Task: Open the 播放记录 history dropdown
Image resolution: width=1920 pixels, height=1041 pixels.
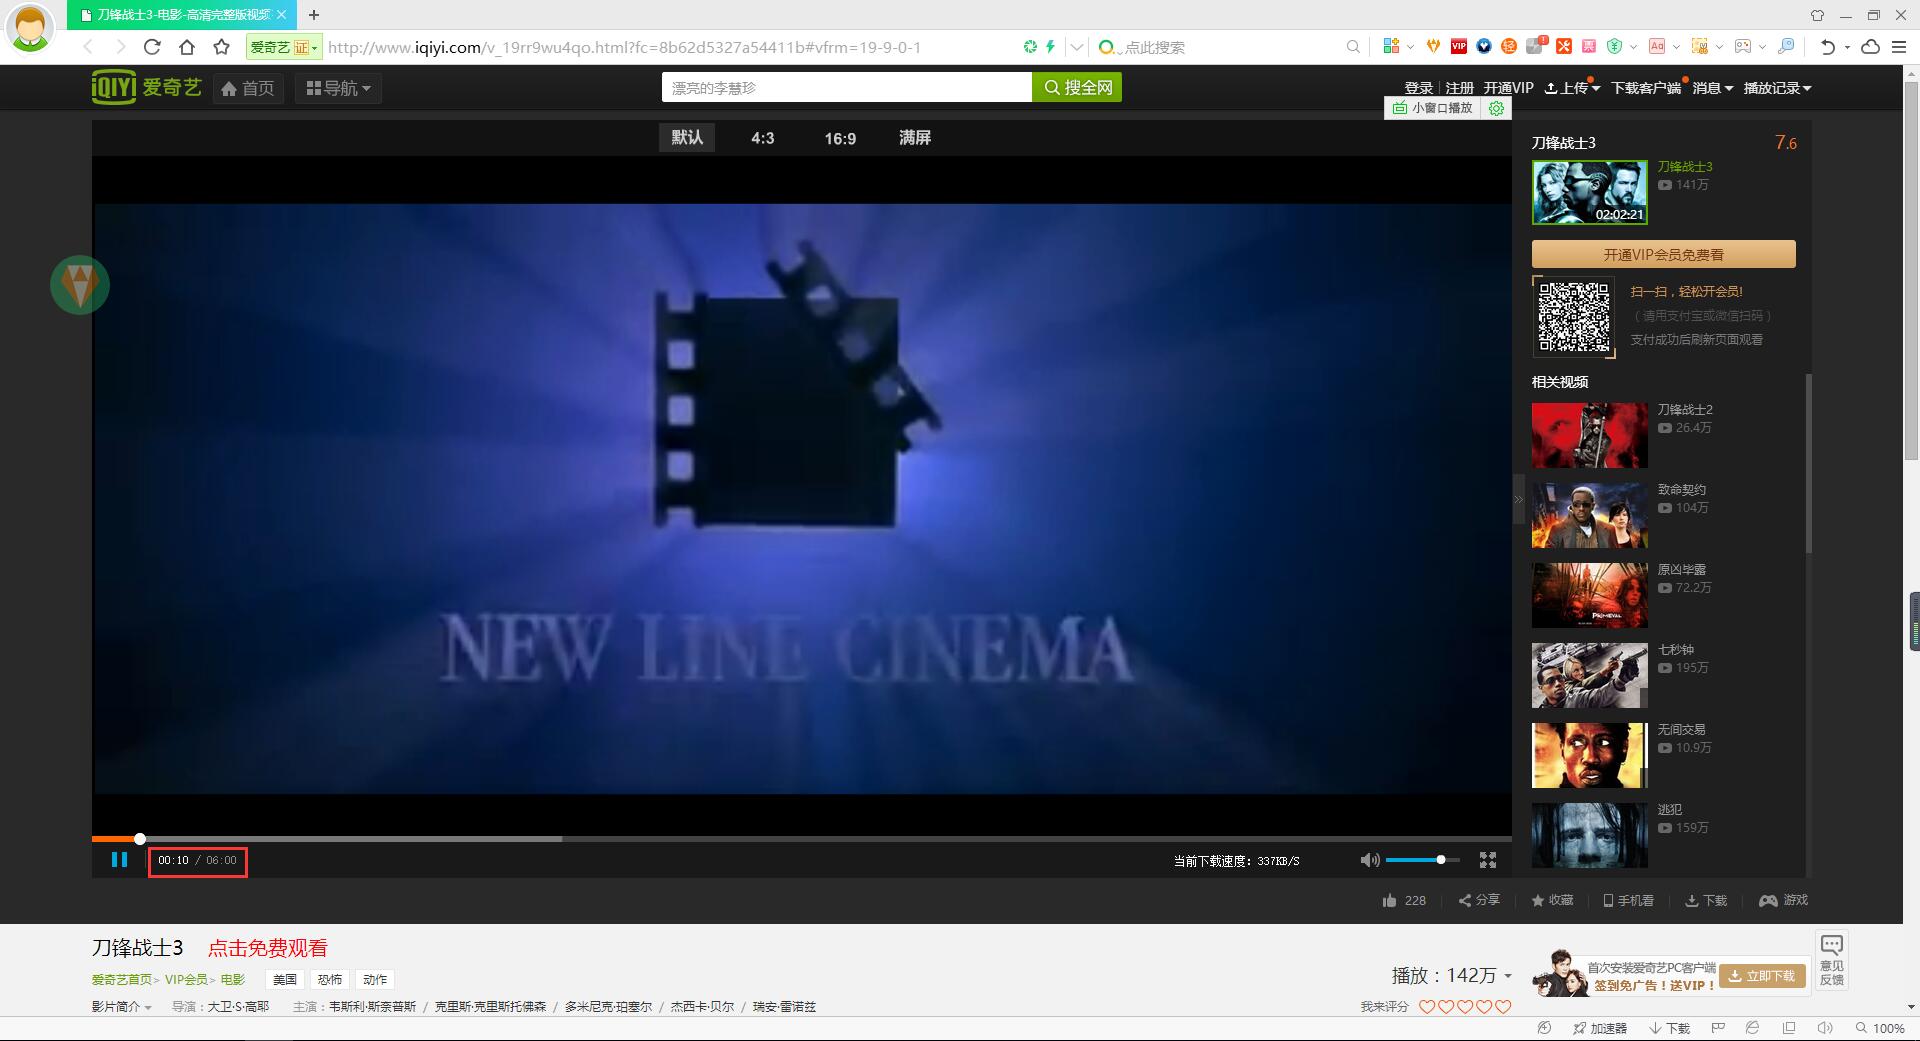Action: pyautogui.click(x=1777, y=88)
